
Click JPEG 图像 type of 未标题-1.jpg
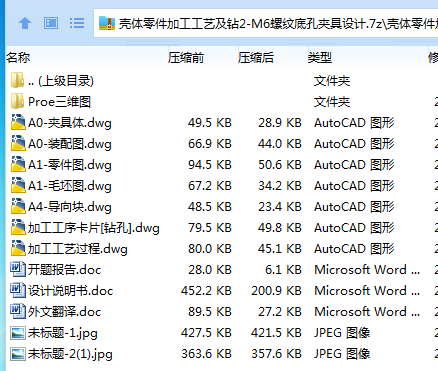click(x=342, y=333)
